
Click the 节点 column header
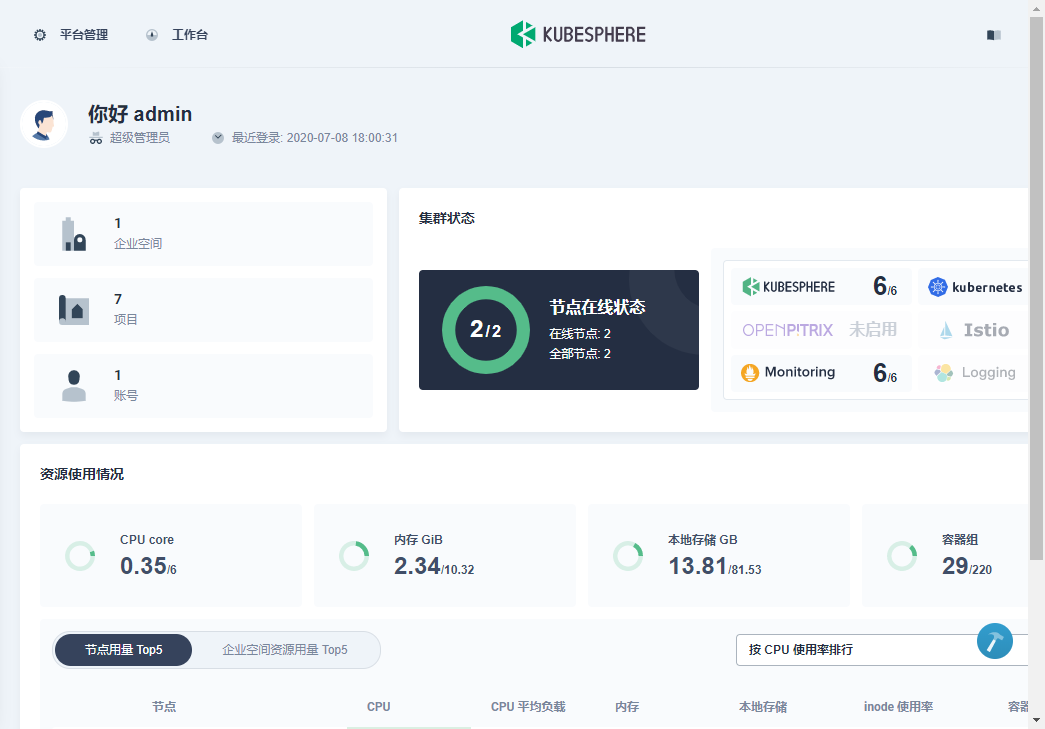tap(164, 706)
